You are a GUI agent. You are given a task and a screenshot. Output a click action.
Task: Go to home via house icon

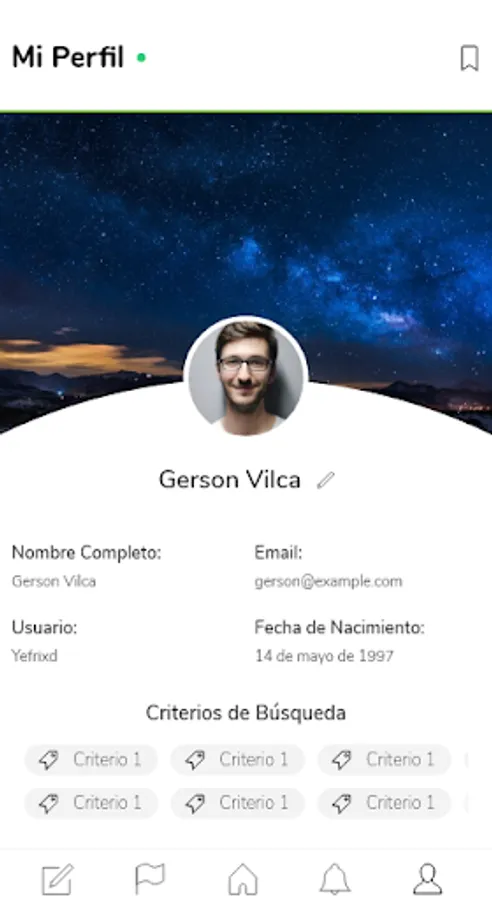click(243, 879)
